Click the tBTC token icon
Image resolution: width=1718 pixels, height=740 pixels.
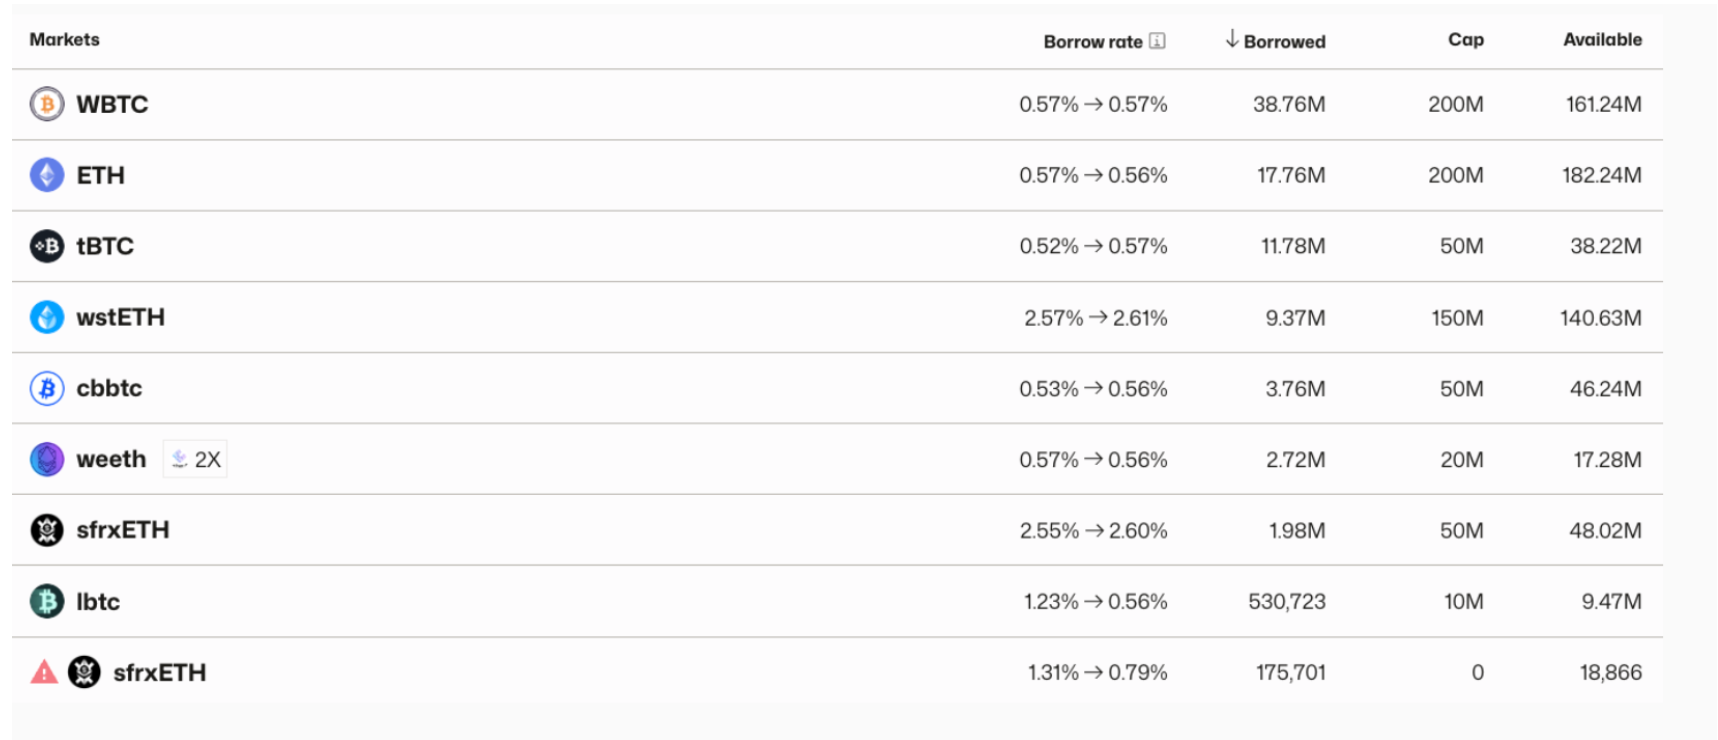(47, 246)
